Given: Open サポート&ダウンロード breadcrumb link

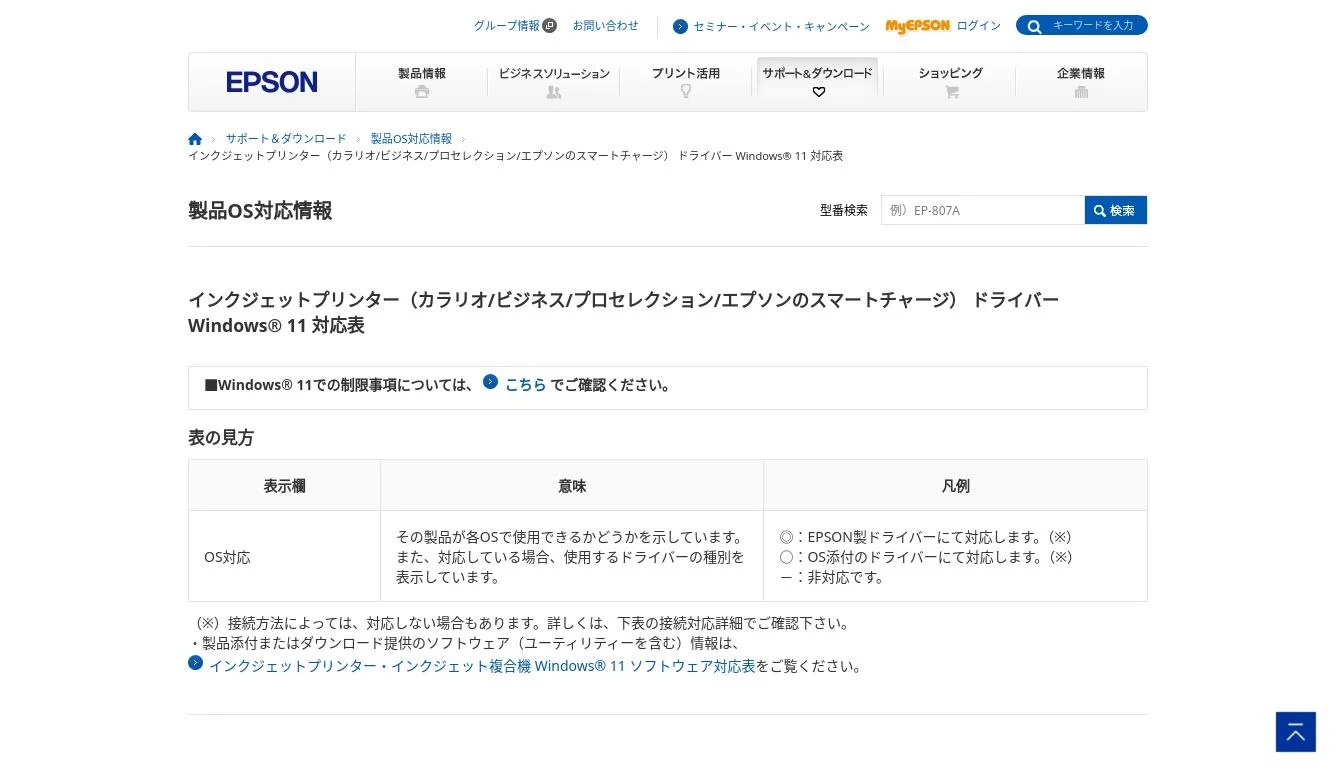Looking at the screenshot, I should [x=286, y=139].
